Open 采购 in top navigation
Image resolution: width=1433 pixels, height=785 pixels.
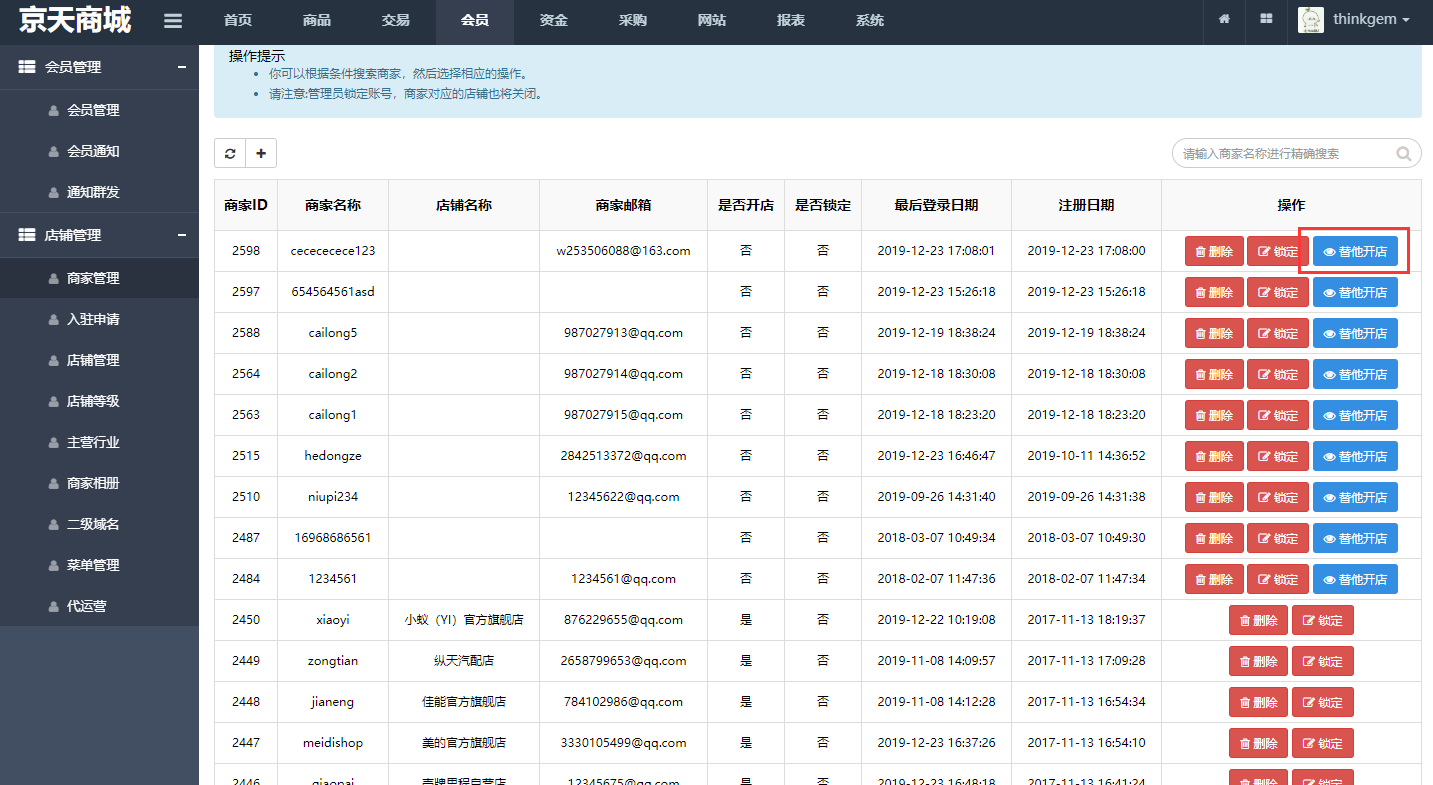632,20
